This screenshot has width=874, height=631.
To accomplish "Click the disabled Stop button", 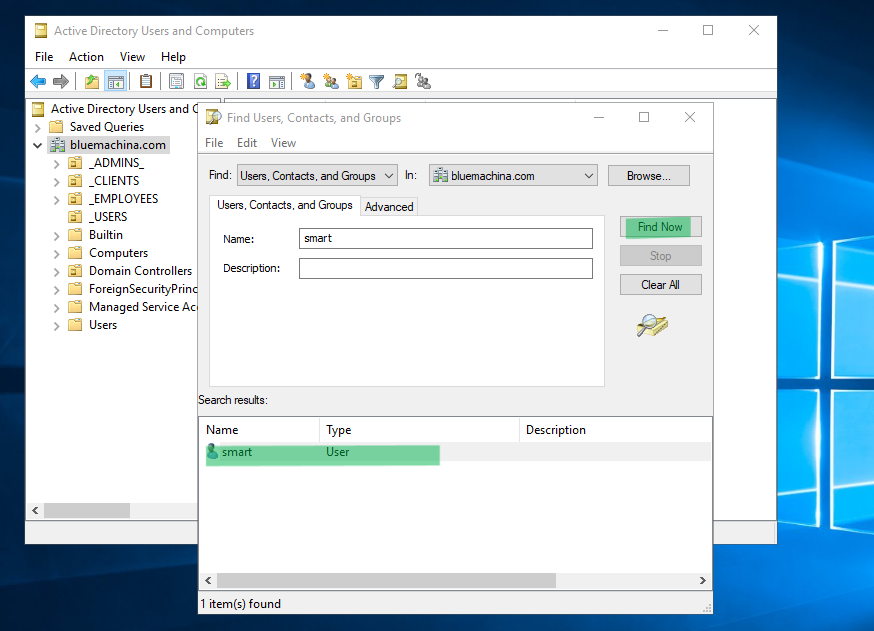I will click(661, 256).
